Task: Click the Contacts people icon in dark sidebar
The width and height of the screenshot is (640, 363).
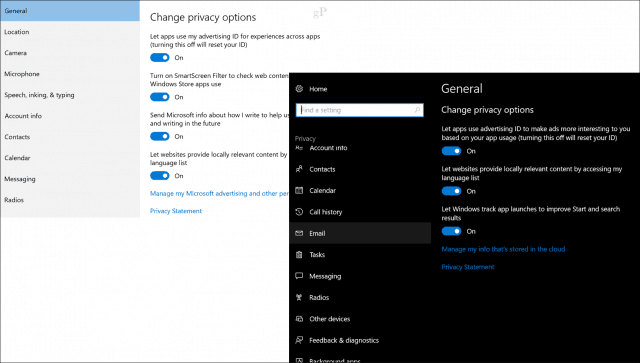Action: (299, 169)
